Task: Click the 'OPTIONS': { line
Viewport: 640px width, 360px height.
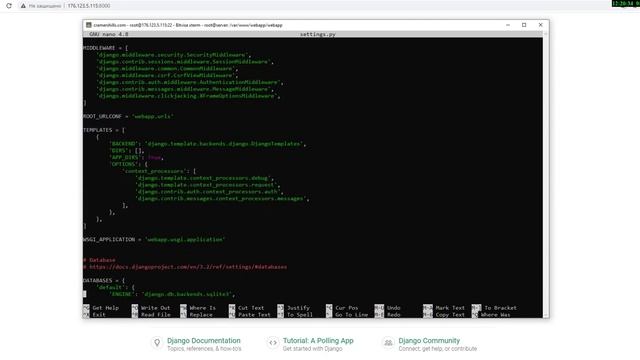Action: coord(128,164)
